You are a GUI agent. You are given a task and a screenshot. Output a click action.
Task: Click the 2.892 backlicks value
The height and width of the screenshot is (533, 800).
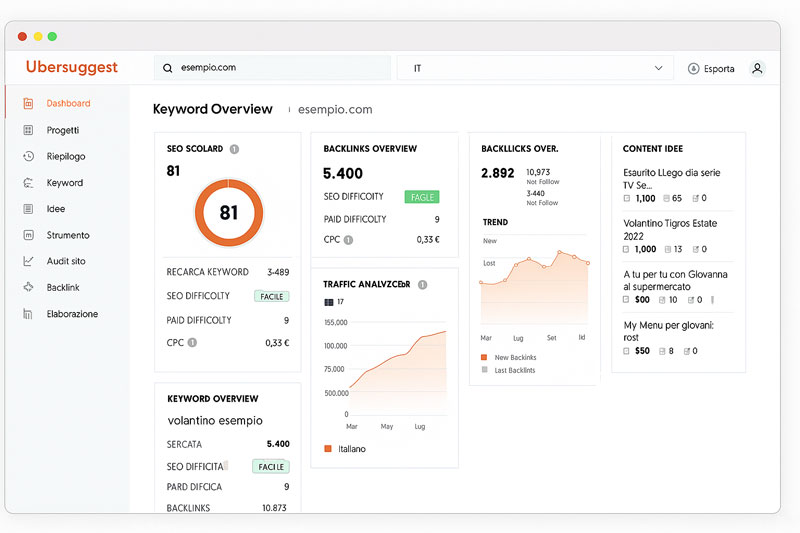click(497, 173)
